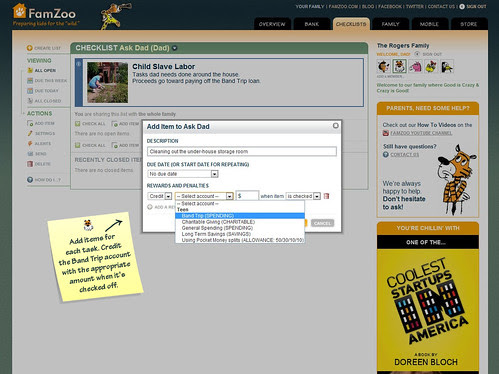Click the Child Slave Labor checklist photo

[107, 82]
